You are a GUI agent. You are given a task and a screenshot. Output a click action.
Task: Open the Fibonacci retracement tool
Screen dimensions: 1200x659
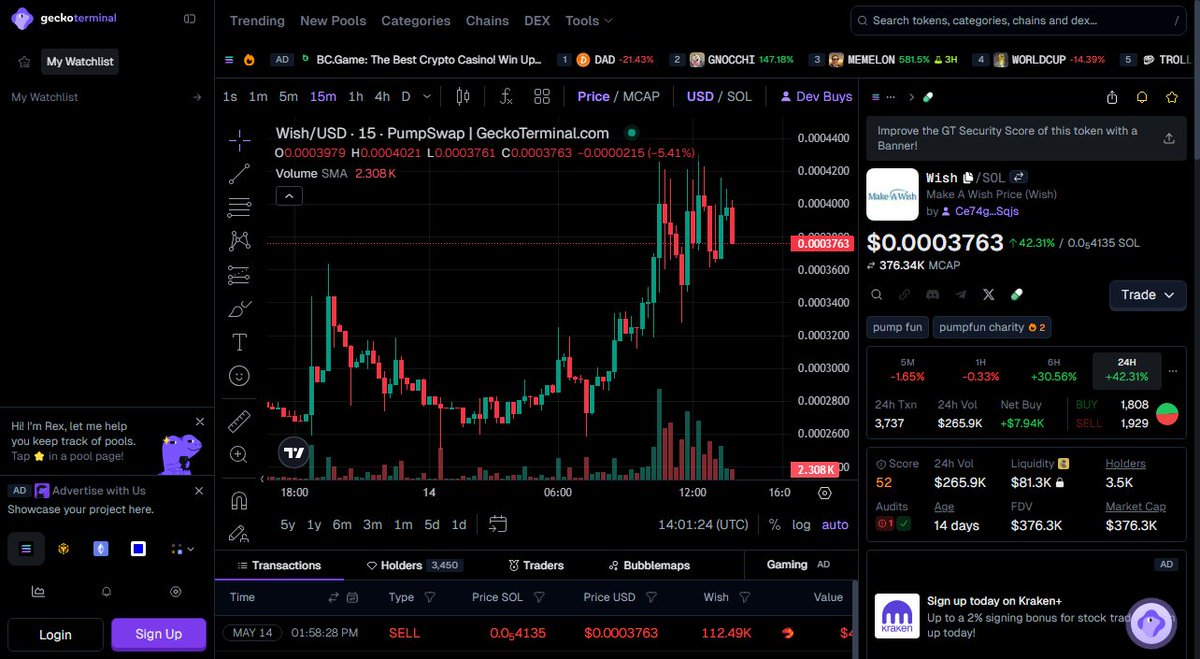[239, 208]
